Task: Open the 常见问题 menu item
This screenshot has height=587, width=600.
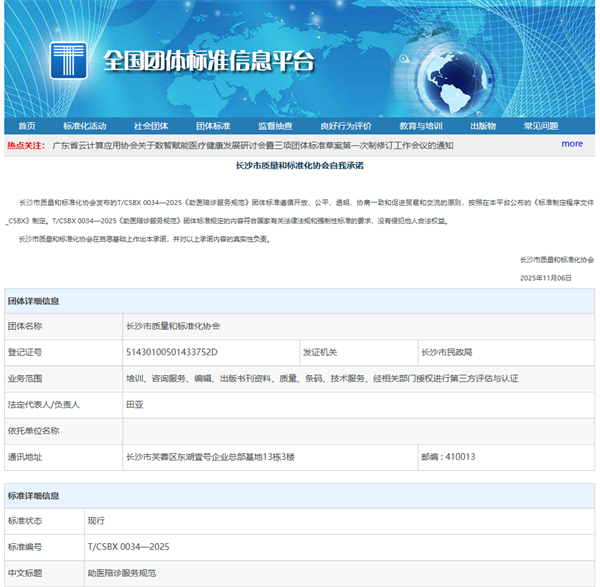Action: 541,126
